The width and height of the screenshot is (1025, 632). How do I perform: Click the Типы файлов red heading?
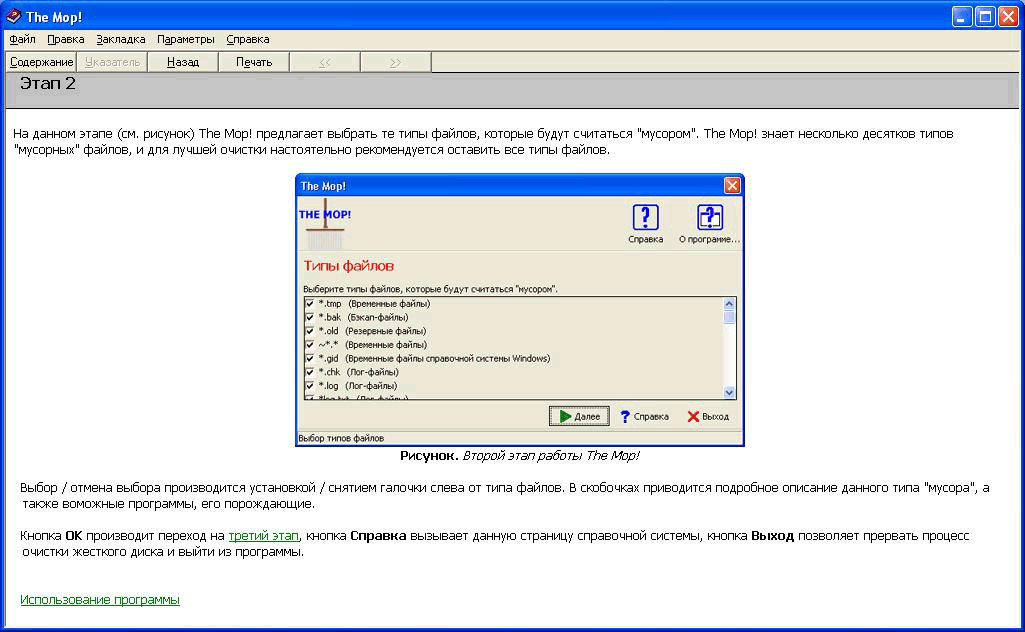(x=348, y=266)
